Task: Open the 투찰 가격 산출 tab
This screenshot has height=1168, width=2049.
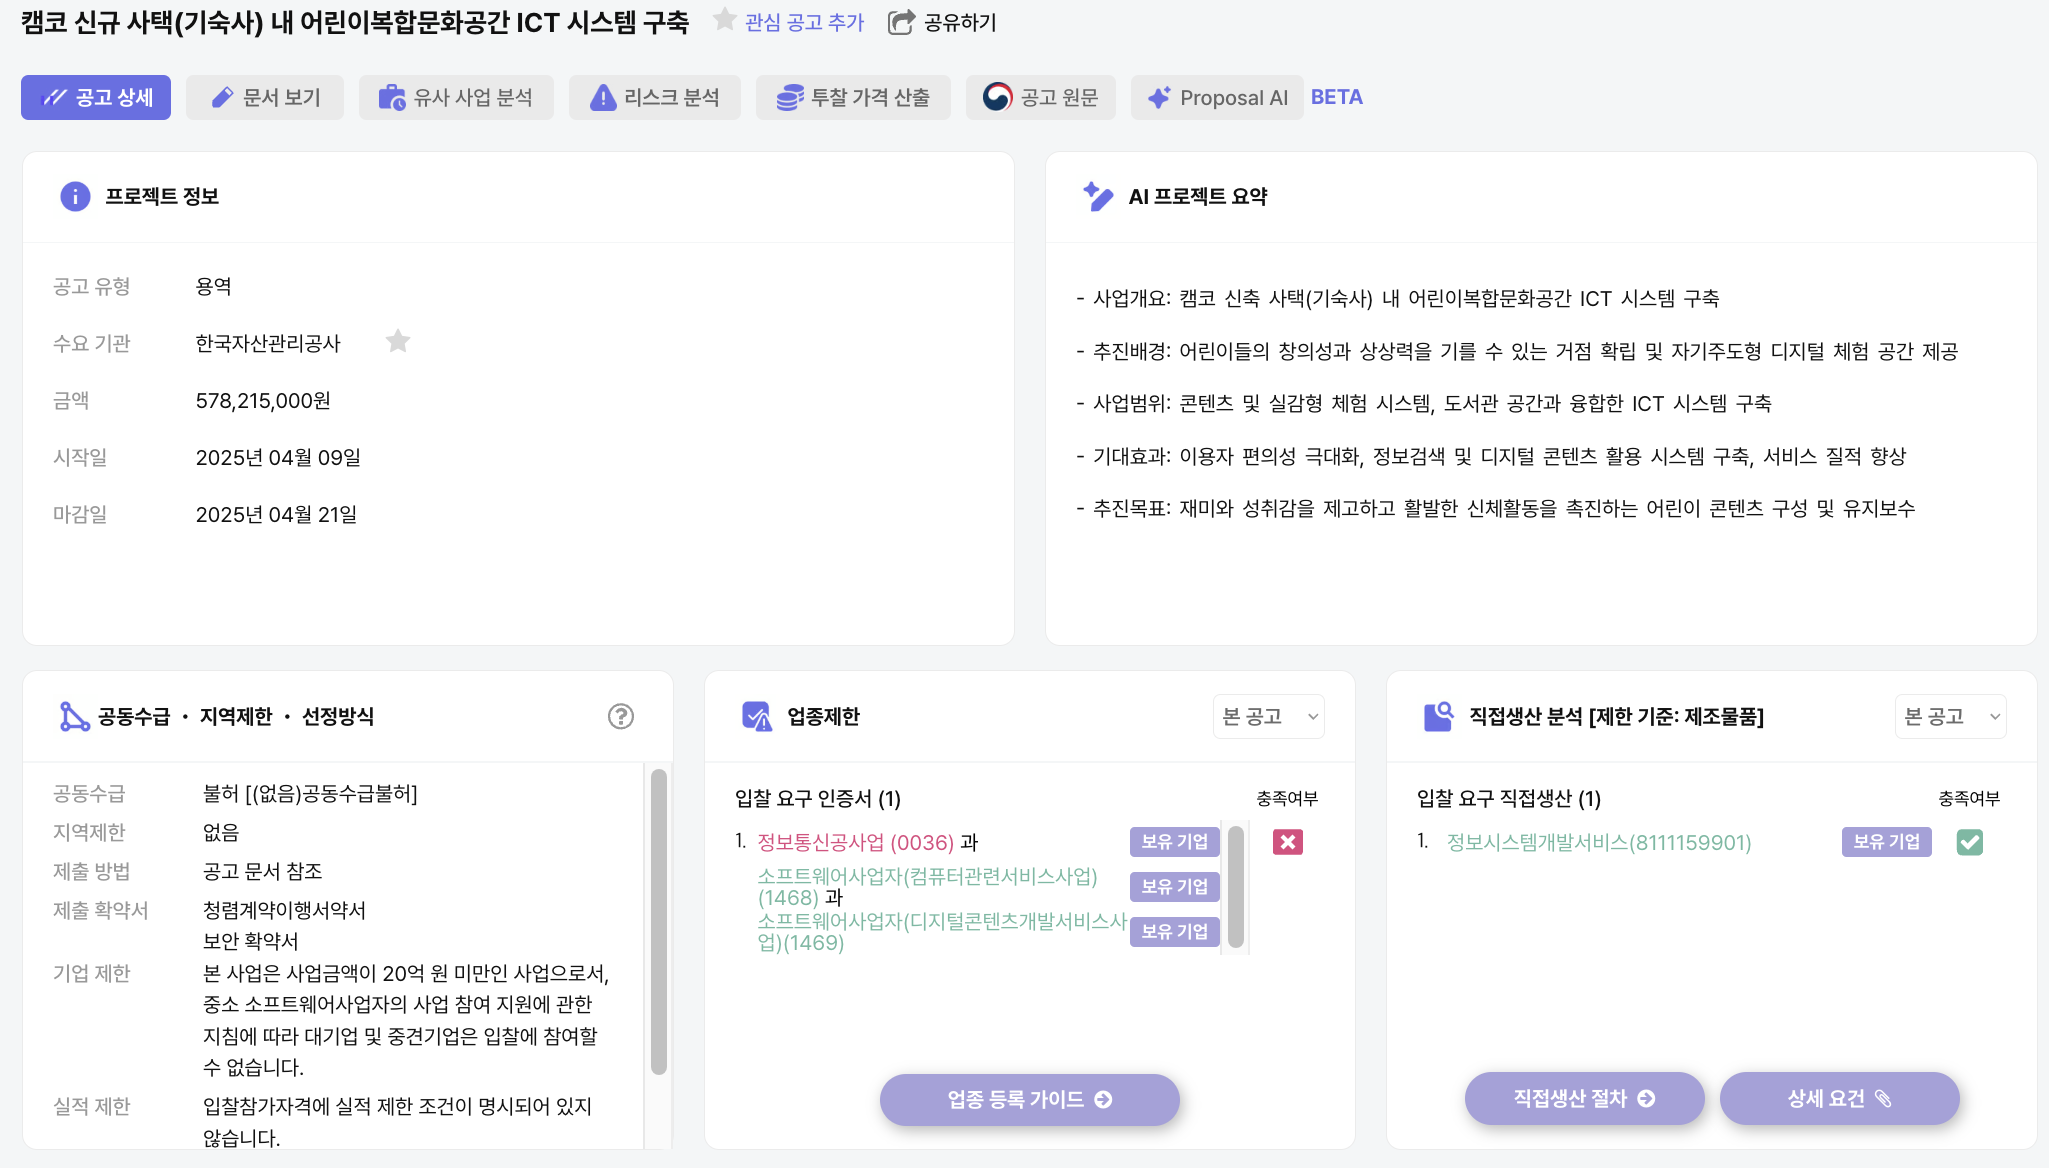Action: pyautogui.click(x=853, y=97)
